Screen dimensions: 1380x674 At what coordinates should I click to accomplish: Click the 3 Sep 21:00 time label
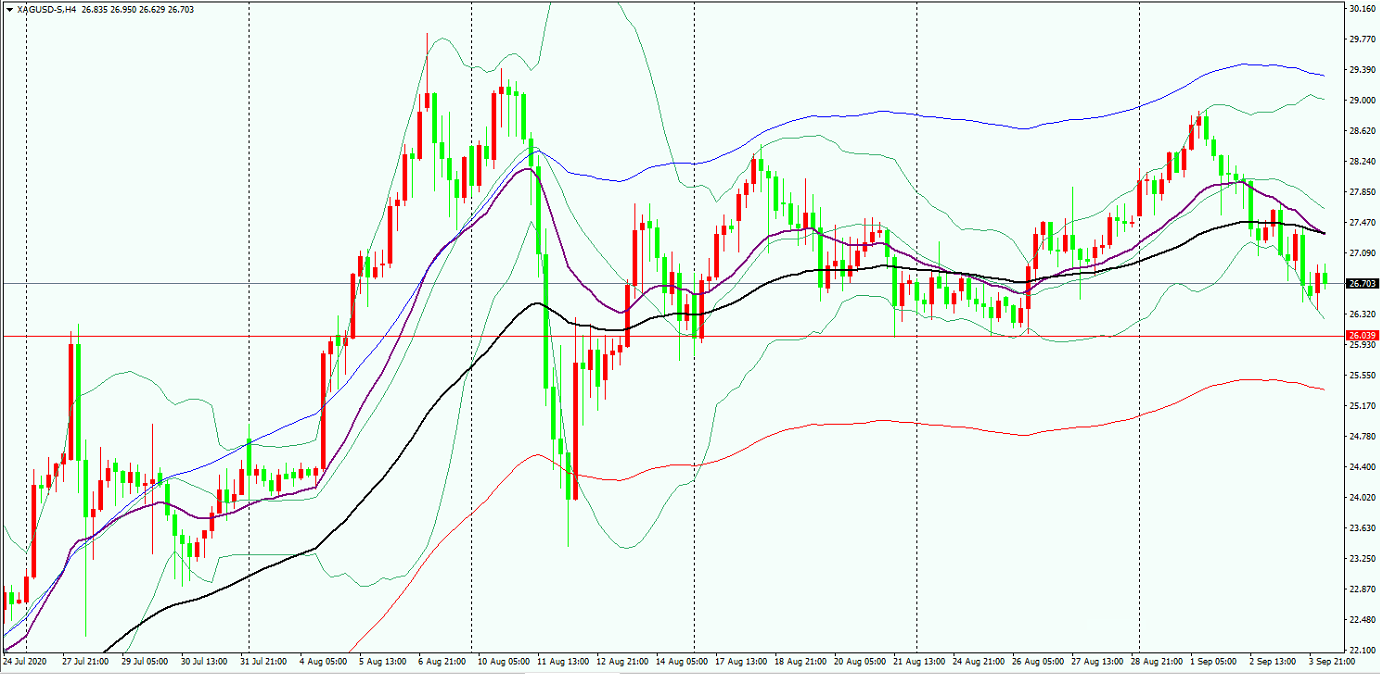(1332, 661)
